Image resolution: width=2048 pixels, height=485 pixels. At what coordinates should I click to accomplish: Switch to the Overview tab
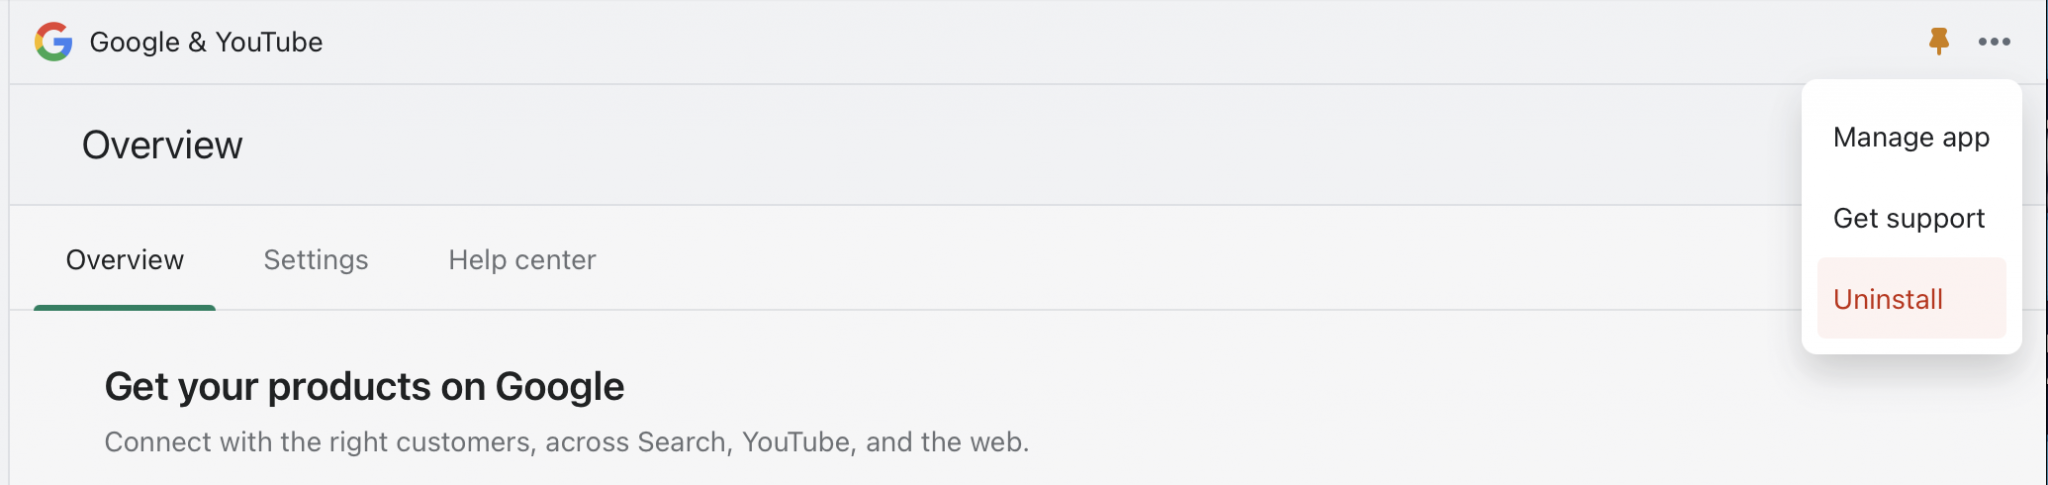point(125,260)
